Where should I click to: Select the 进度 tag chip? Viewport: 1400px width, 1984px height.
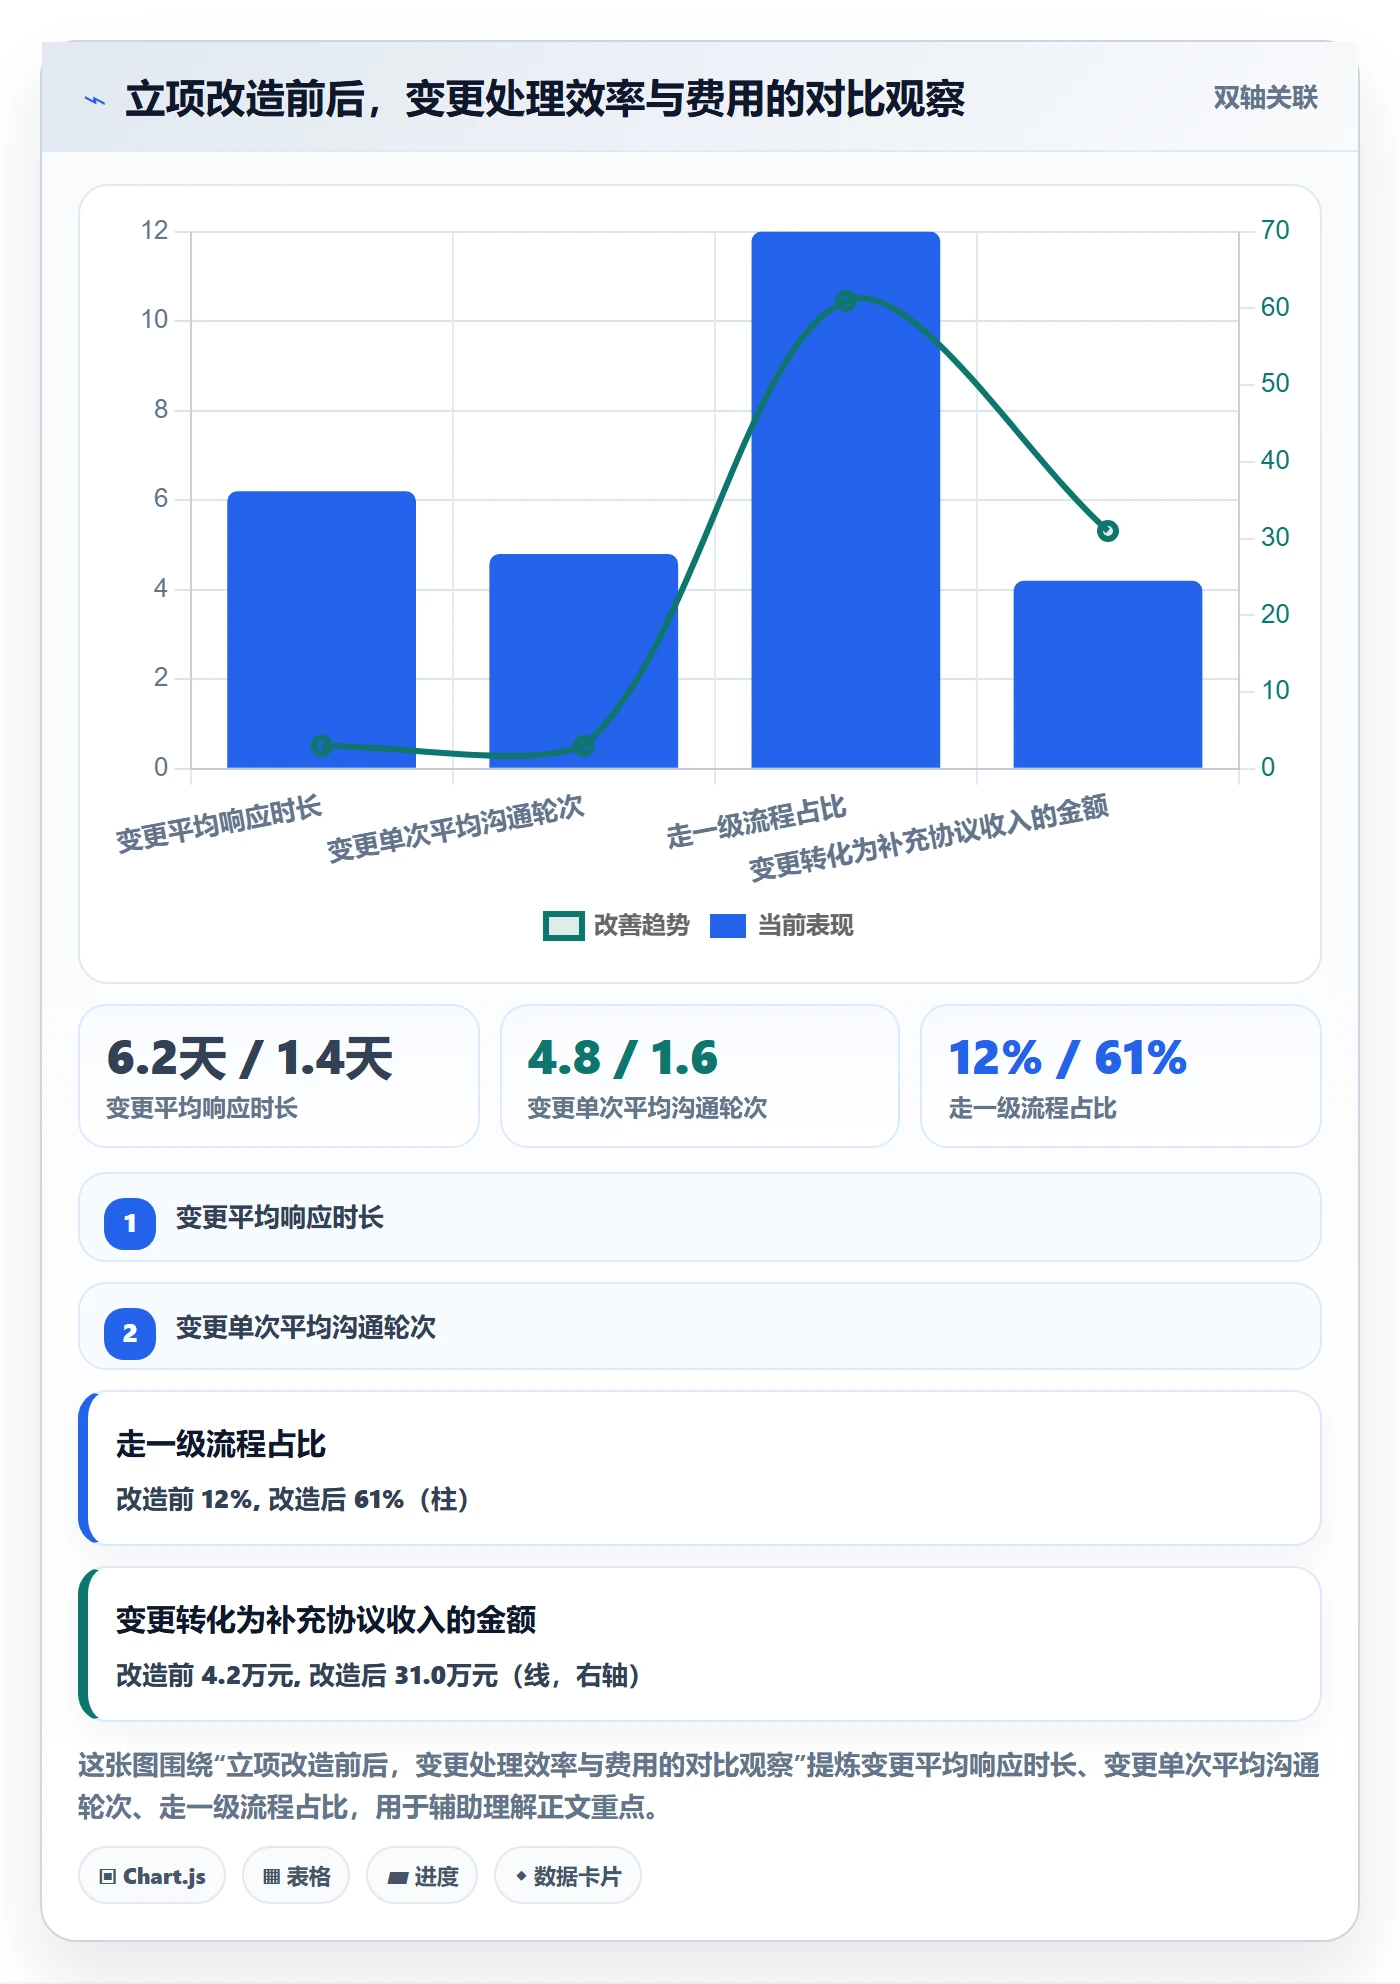point(422,1876)
